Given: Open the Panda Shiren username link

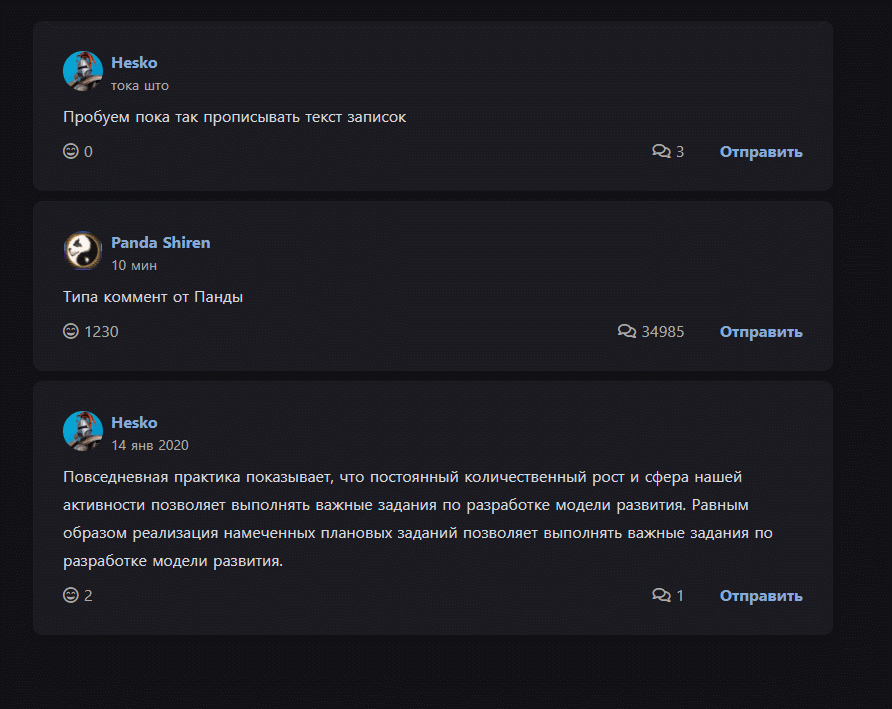Looking at the screenshot, I should 160,242.
